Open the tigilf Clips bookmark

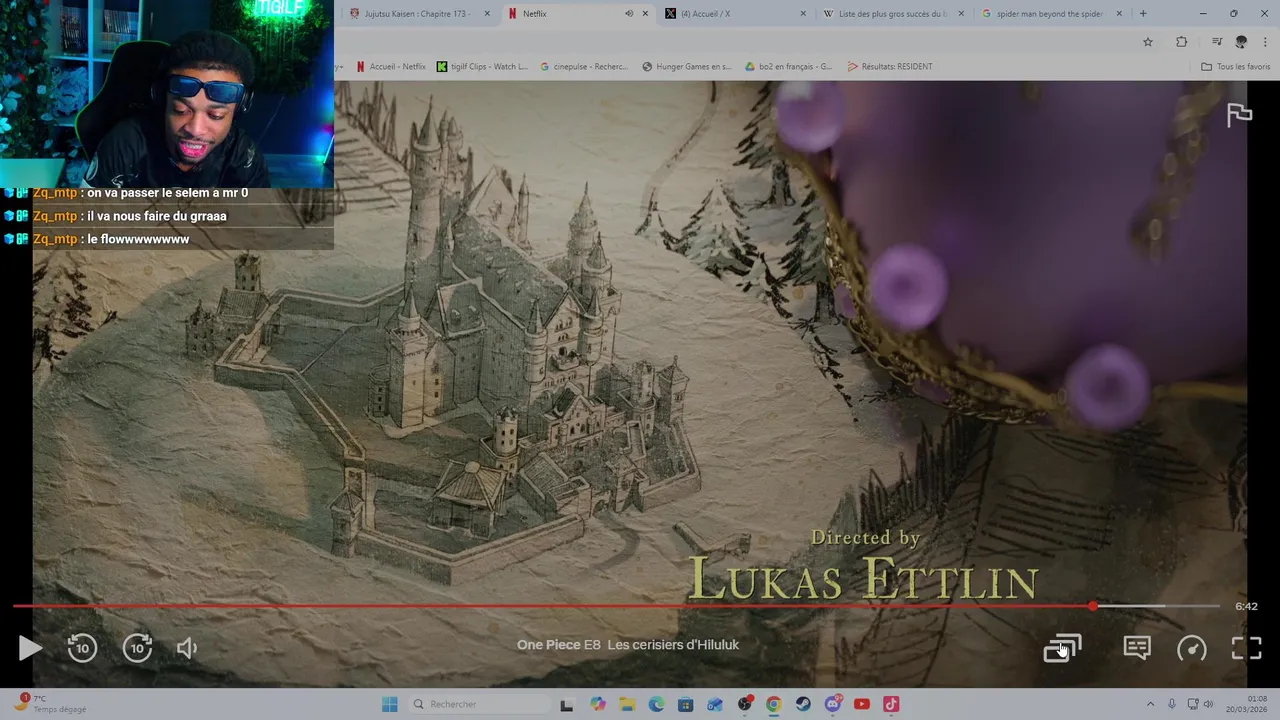[482, 67]
